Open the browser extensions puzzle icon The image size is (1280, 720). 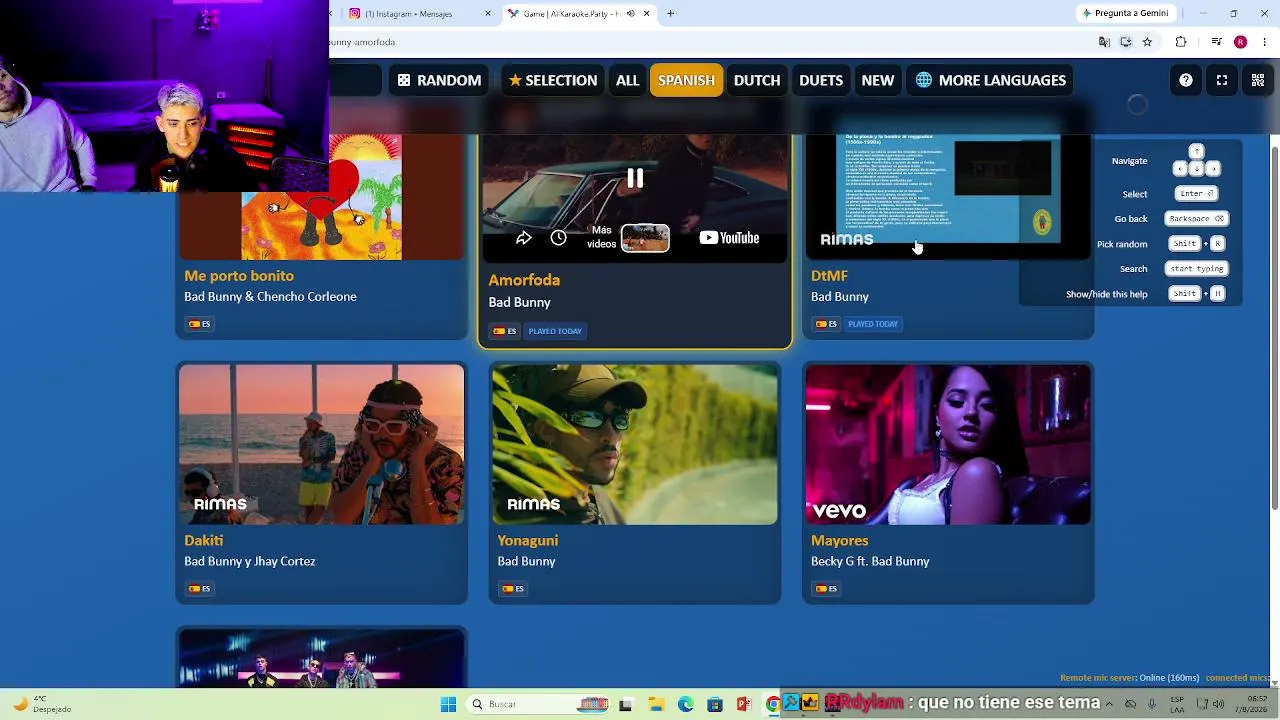tap(1181, 42)
